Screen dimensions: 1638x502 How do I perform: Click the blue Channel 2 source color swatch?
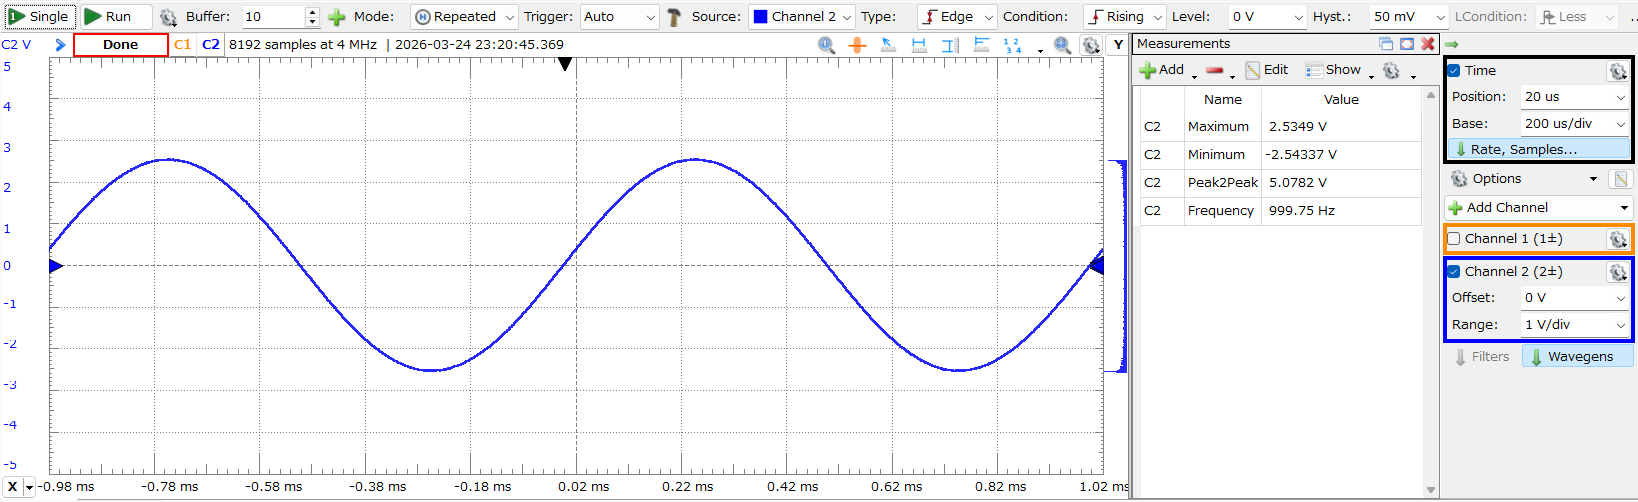coord(760,17)
